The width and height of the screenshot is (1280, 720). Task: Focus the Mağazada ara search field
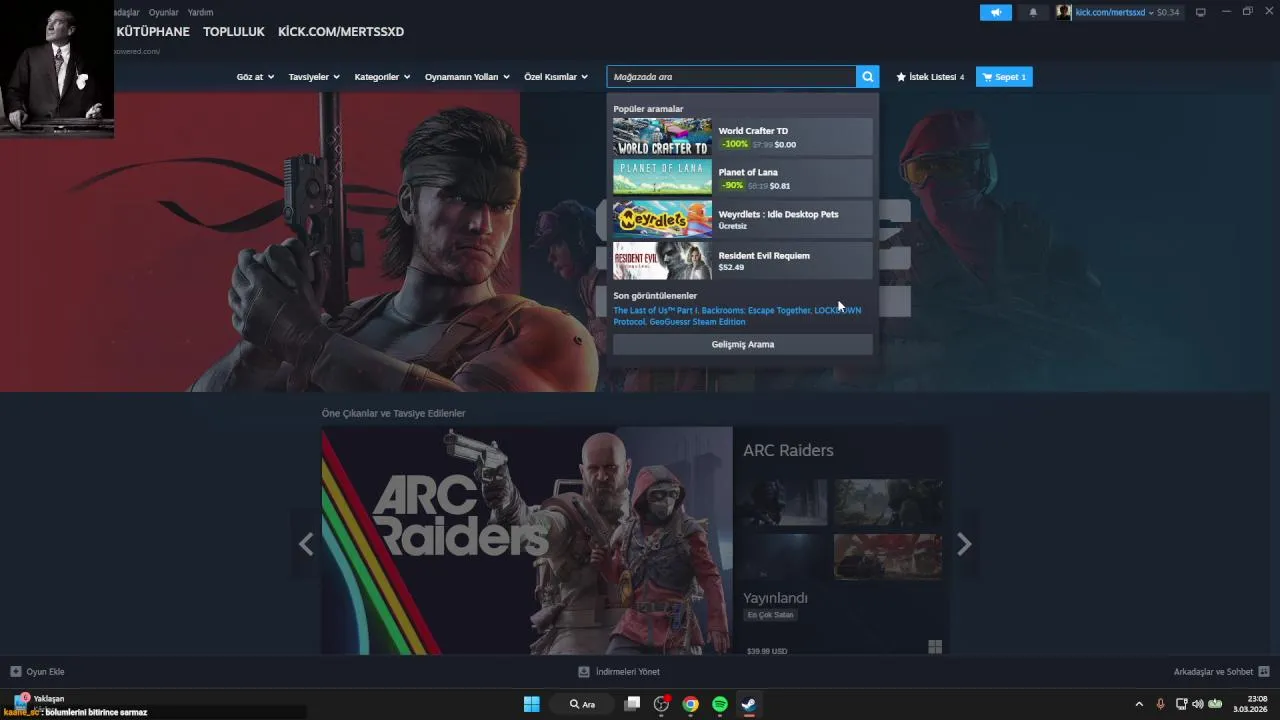pyautogui.click(x=731, y=77)
